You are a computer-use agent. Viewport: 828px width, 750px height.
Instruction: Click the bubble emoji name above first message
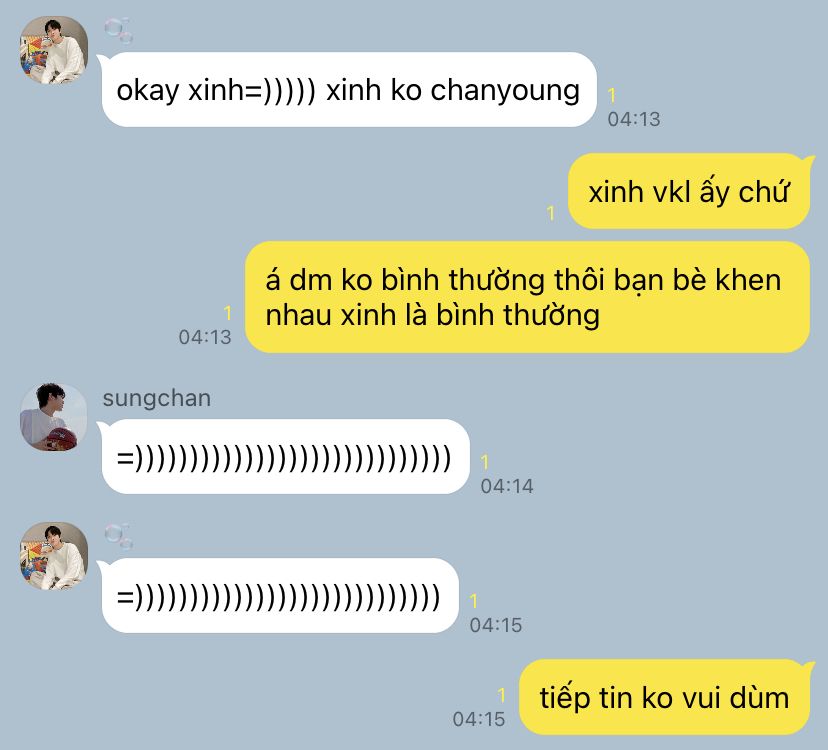pos(118,30)
